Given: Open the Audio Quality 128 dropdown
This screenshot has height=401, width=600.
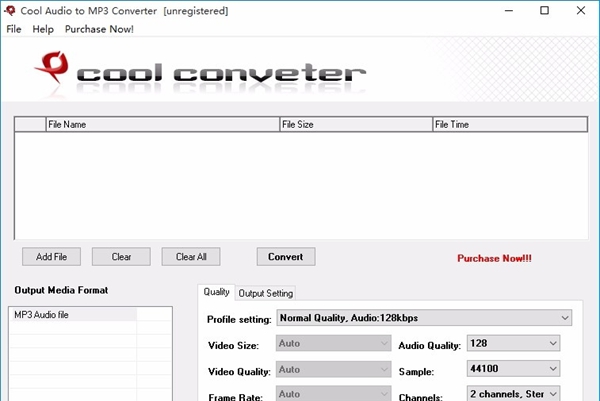Looking at the screenshot, I should click(x=513, y=343).
